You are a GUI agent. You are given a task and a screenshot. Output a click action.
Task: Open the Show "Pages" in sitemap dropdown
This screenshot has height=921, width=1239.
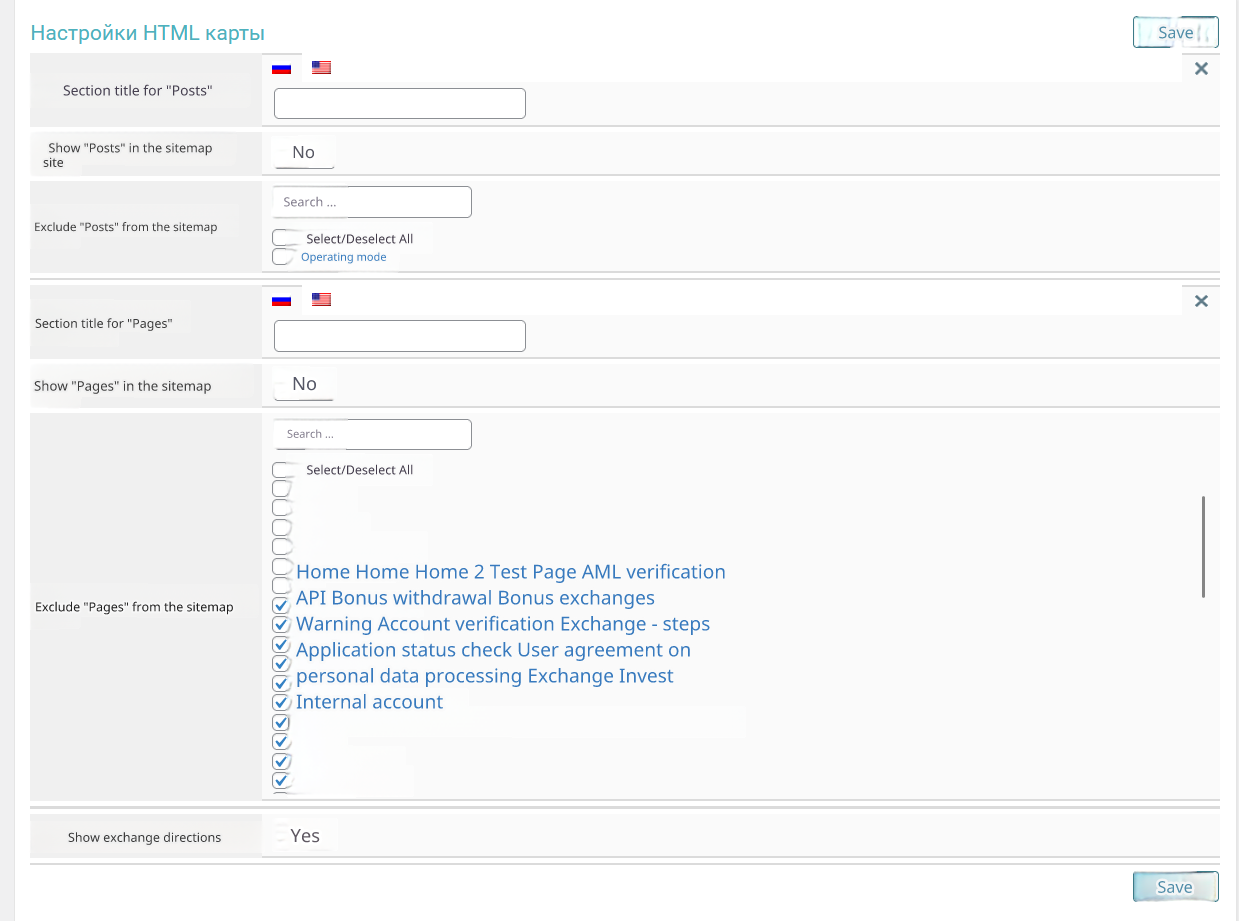click(x=304, y=384)
